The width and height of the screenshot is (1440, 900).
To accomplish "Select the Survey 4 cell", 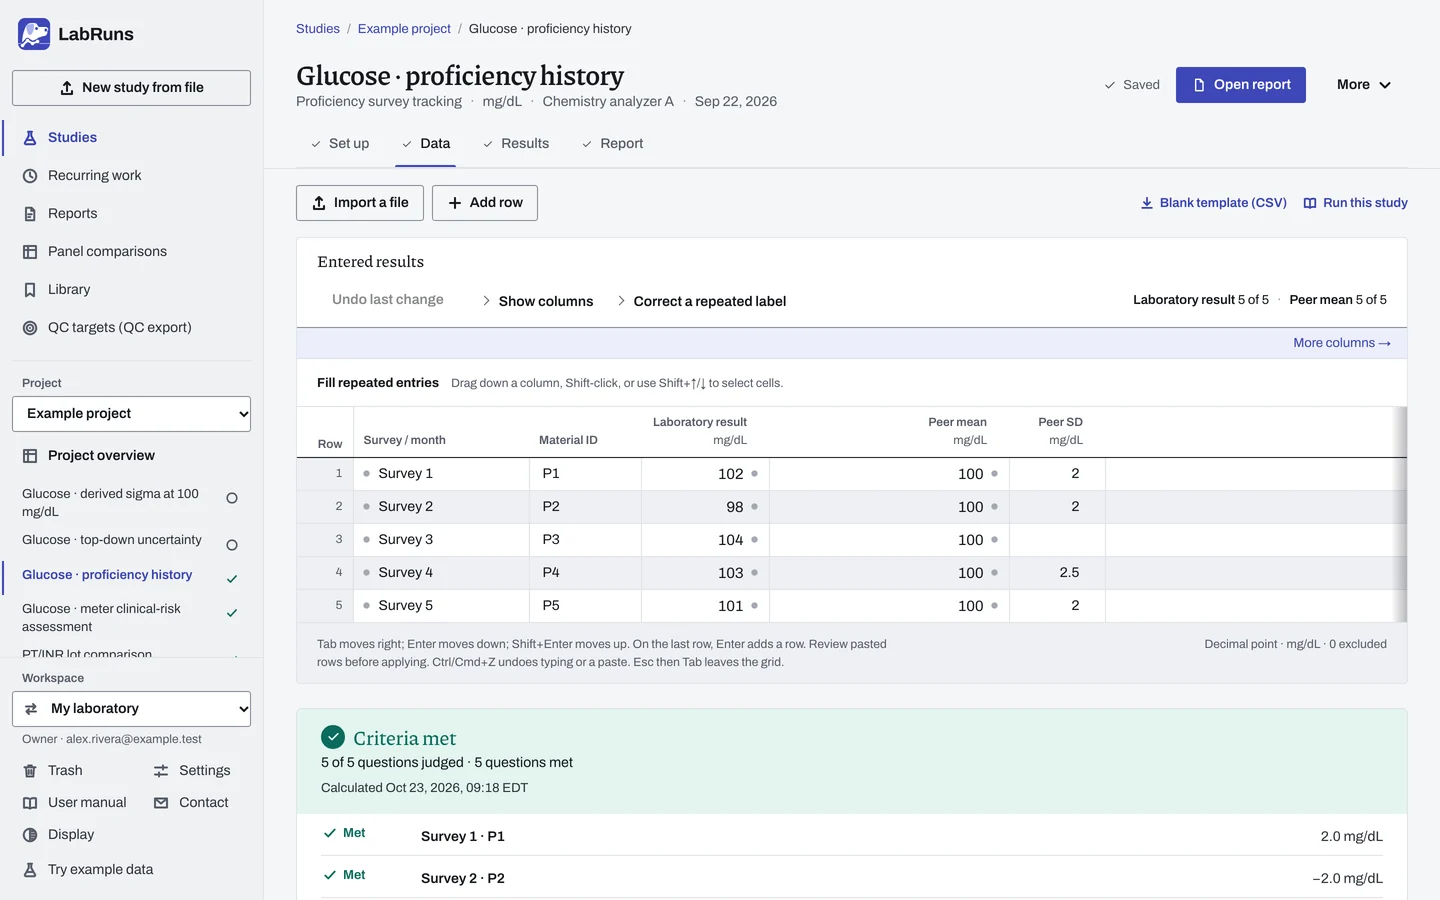I will tap(443, 573).
